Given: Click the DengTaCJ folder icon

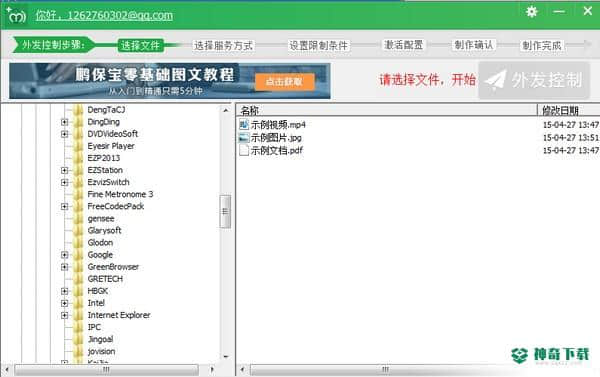Looking at the screenshot, I should [x=78, y=110].
